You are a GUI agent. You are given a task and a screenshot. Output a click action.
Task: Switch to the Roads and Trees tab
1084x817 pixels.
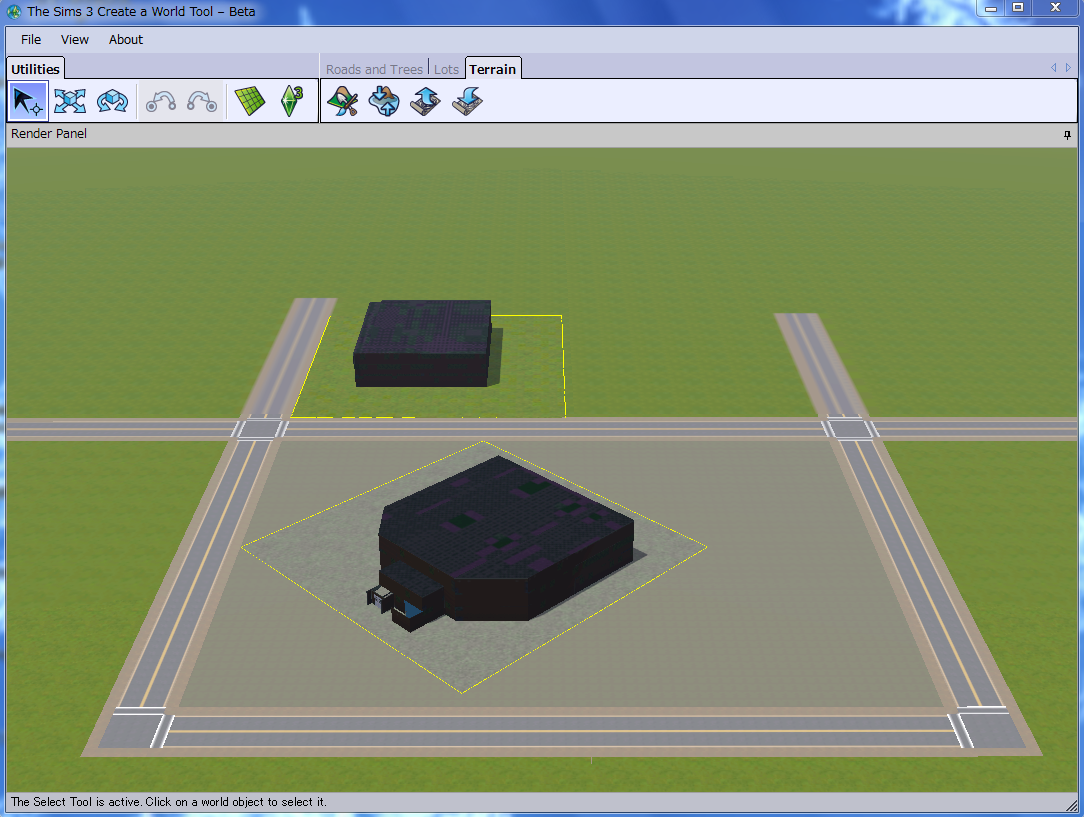pyautogui.click(x=374, y=69)
